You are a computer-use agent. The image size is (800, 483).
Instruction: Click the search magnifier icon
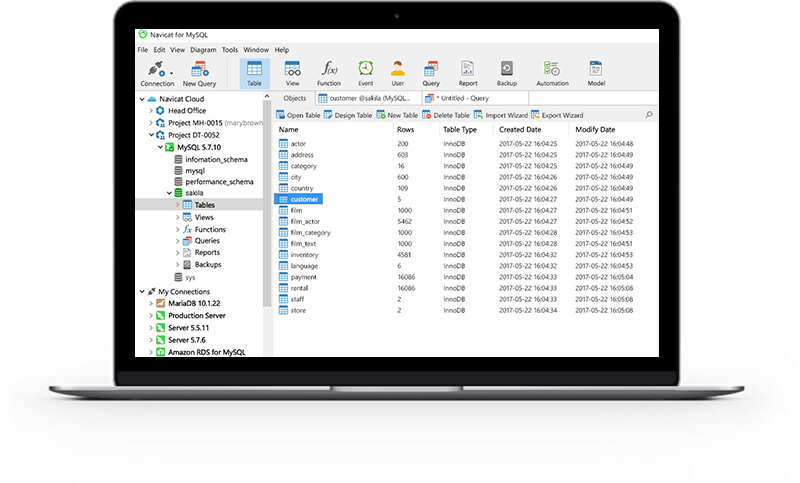coord(648,115)
